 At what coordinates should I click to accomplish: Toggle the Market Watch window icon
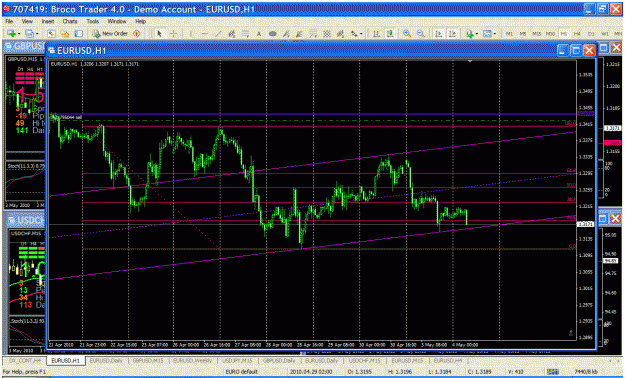51,34
